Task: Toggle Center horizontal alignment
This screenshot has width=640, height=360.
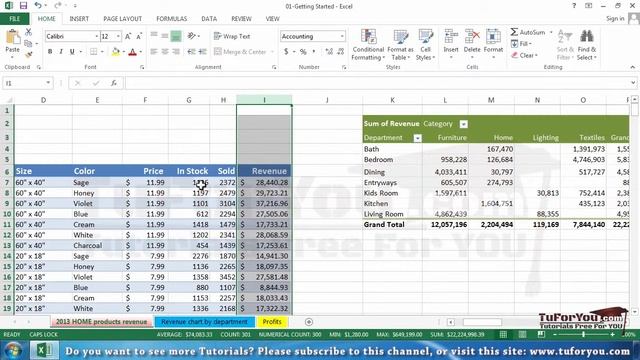Action: [165, 52]
